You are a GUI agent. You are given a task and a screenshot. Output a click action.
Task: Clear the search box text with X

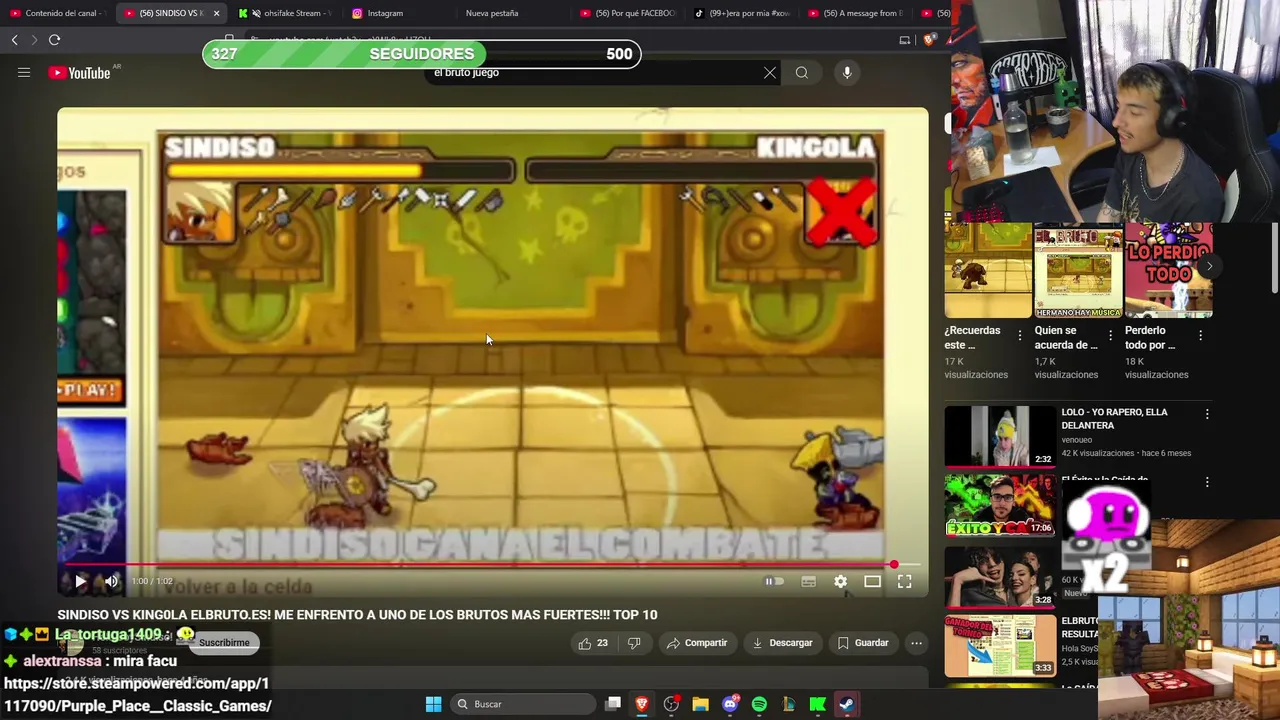770,73
